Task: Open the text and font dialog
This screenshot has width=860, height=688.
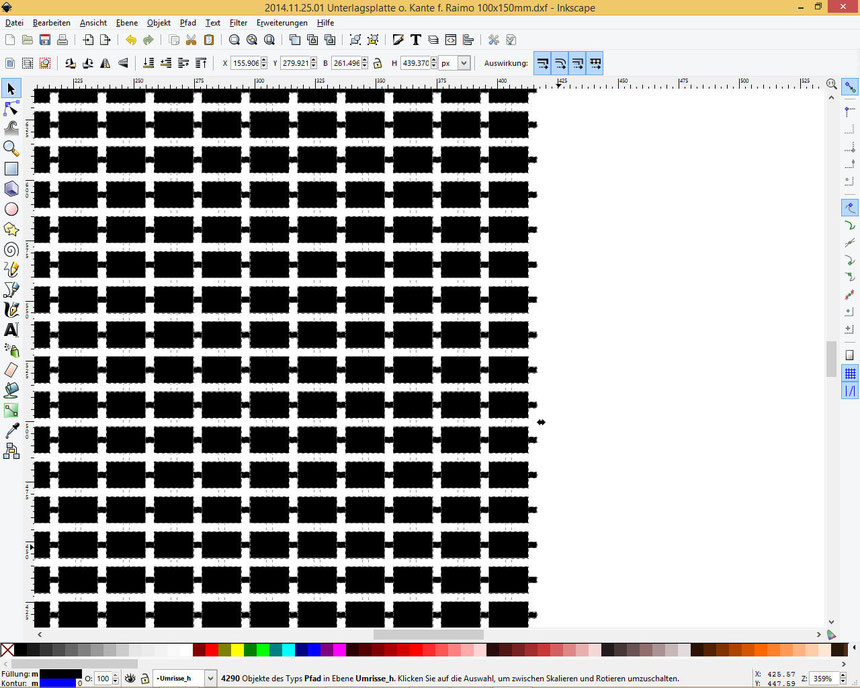Action: pyautogui.click(x=415, y=40)
